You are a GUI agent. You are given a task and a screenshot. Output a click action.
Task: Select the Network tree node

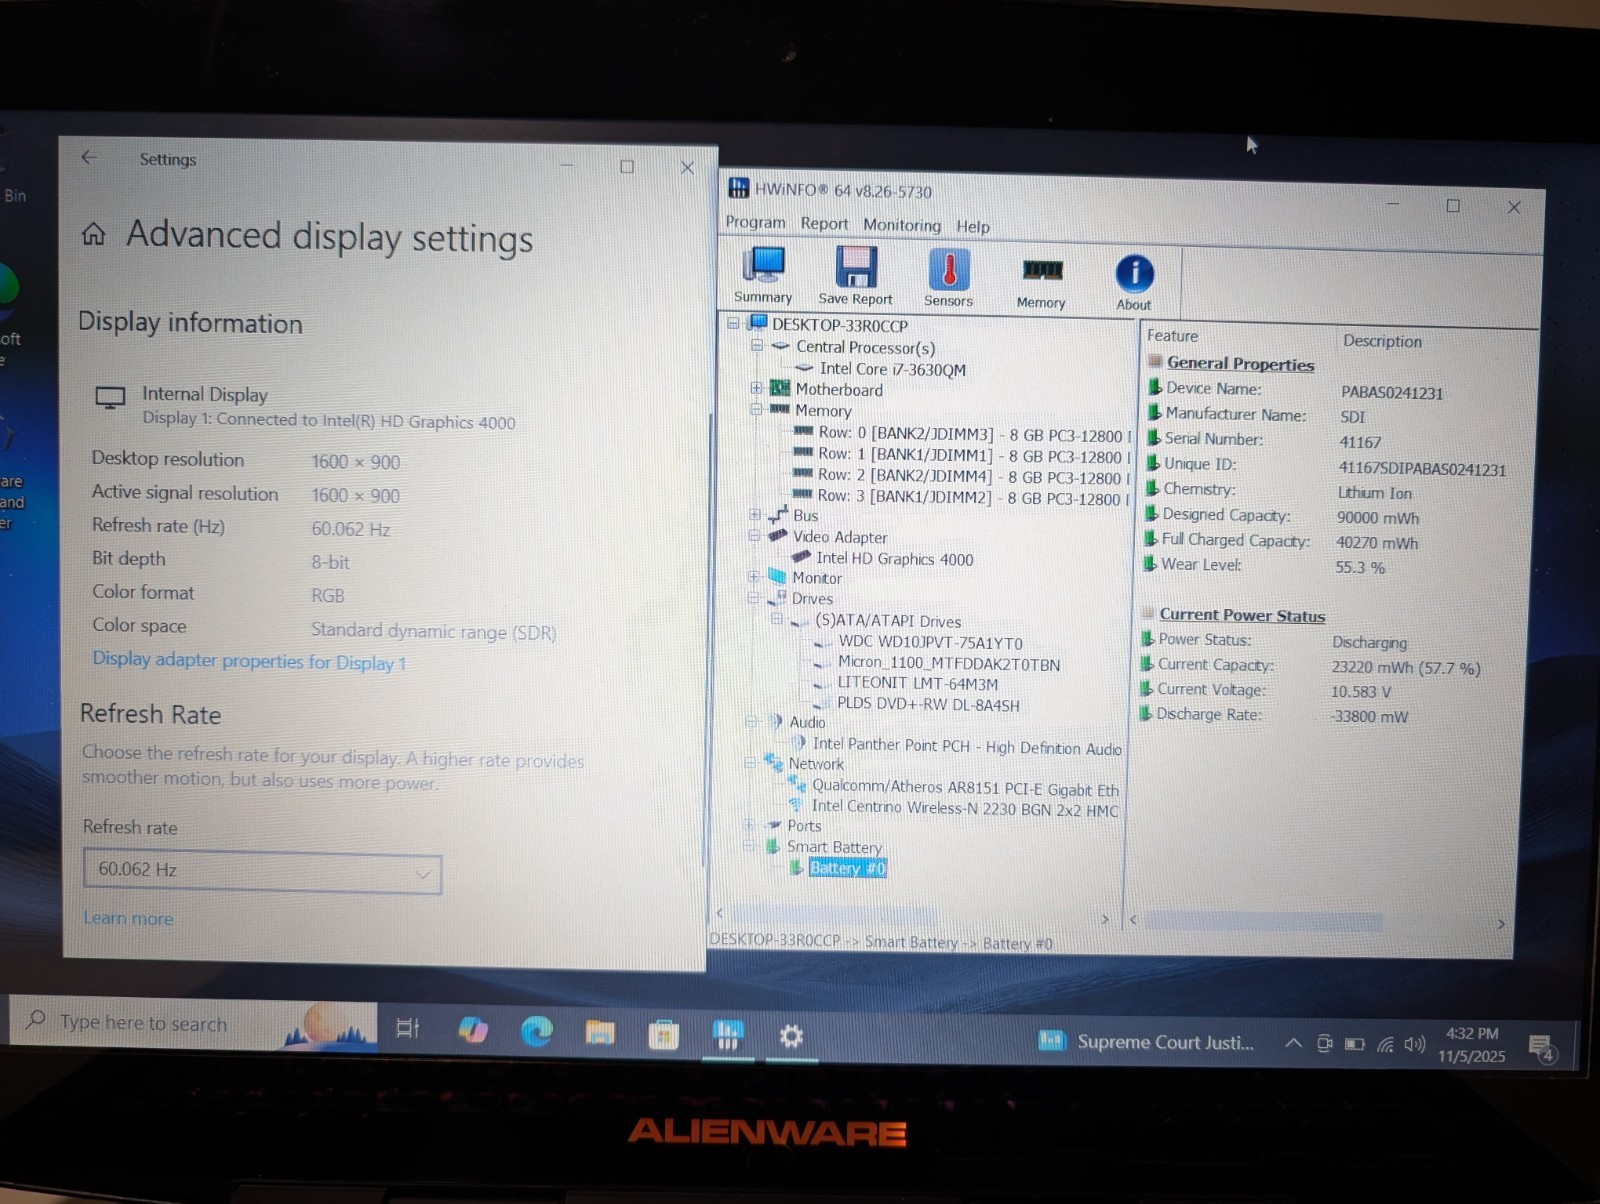click(816, 763)
